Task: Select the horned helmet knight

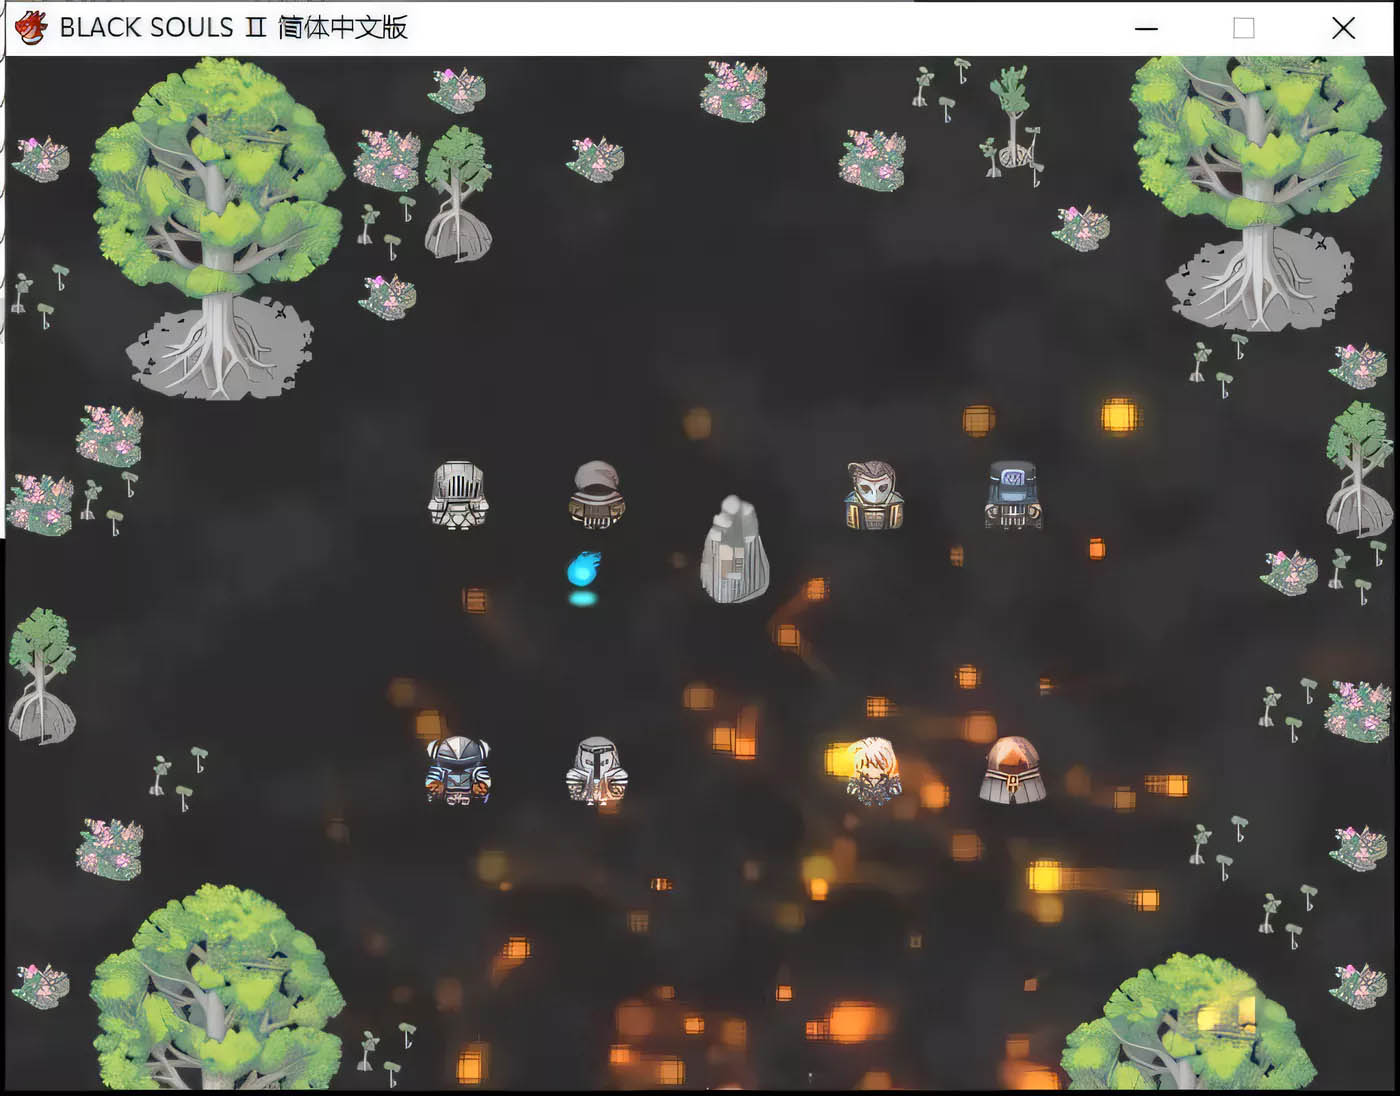Action: [x=457, y=770]
